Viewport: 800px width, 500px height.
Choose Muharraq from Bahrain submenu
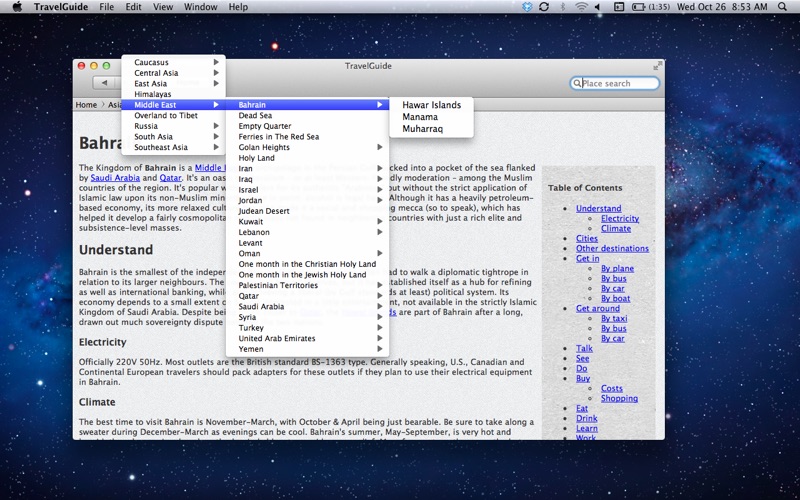pyautogui.click(x=432, y=129)
